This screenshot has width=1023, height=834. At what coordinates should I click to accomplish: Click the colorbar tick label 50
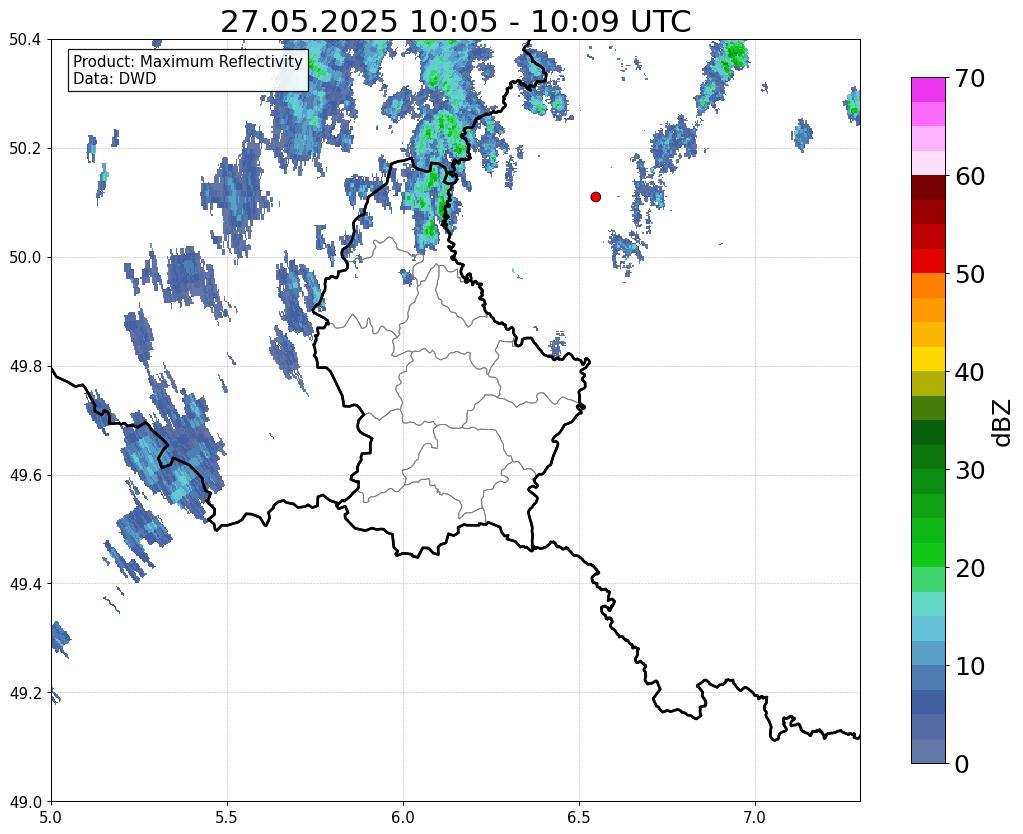[x=970, y=274]
